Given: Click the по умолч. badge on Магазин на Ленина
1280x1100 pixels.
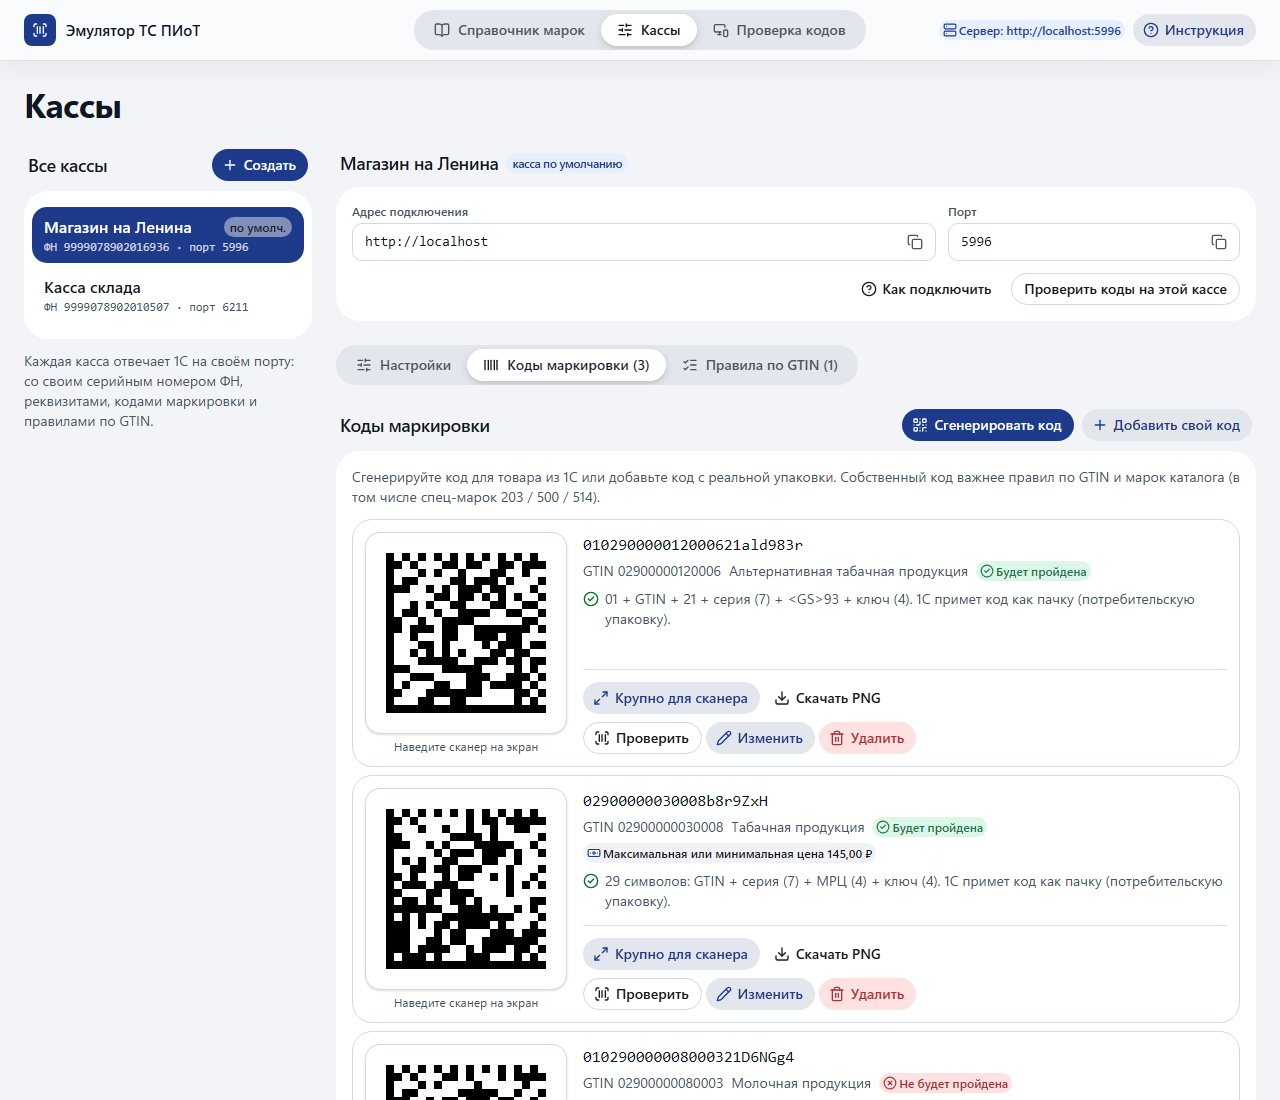Looking at the screenshot, I should (257, 228).
